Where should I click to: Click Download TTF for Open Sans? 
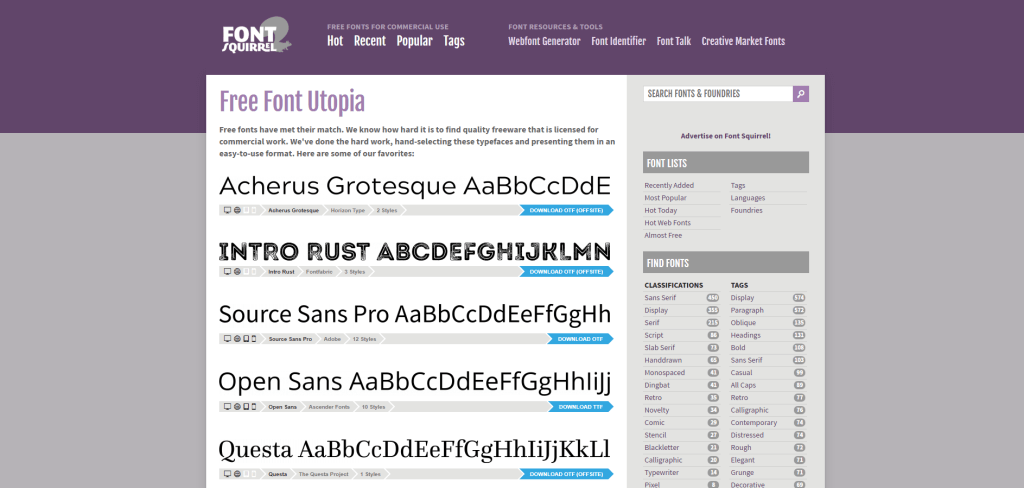pos(580,406)
